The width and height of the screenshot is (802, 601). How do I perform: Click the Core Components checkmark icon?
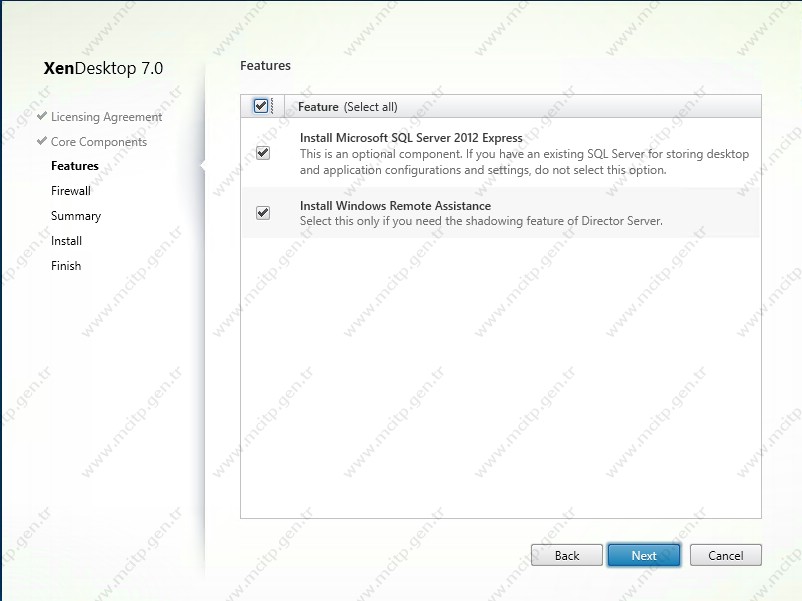pos(42,141)
